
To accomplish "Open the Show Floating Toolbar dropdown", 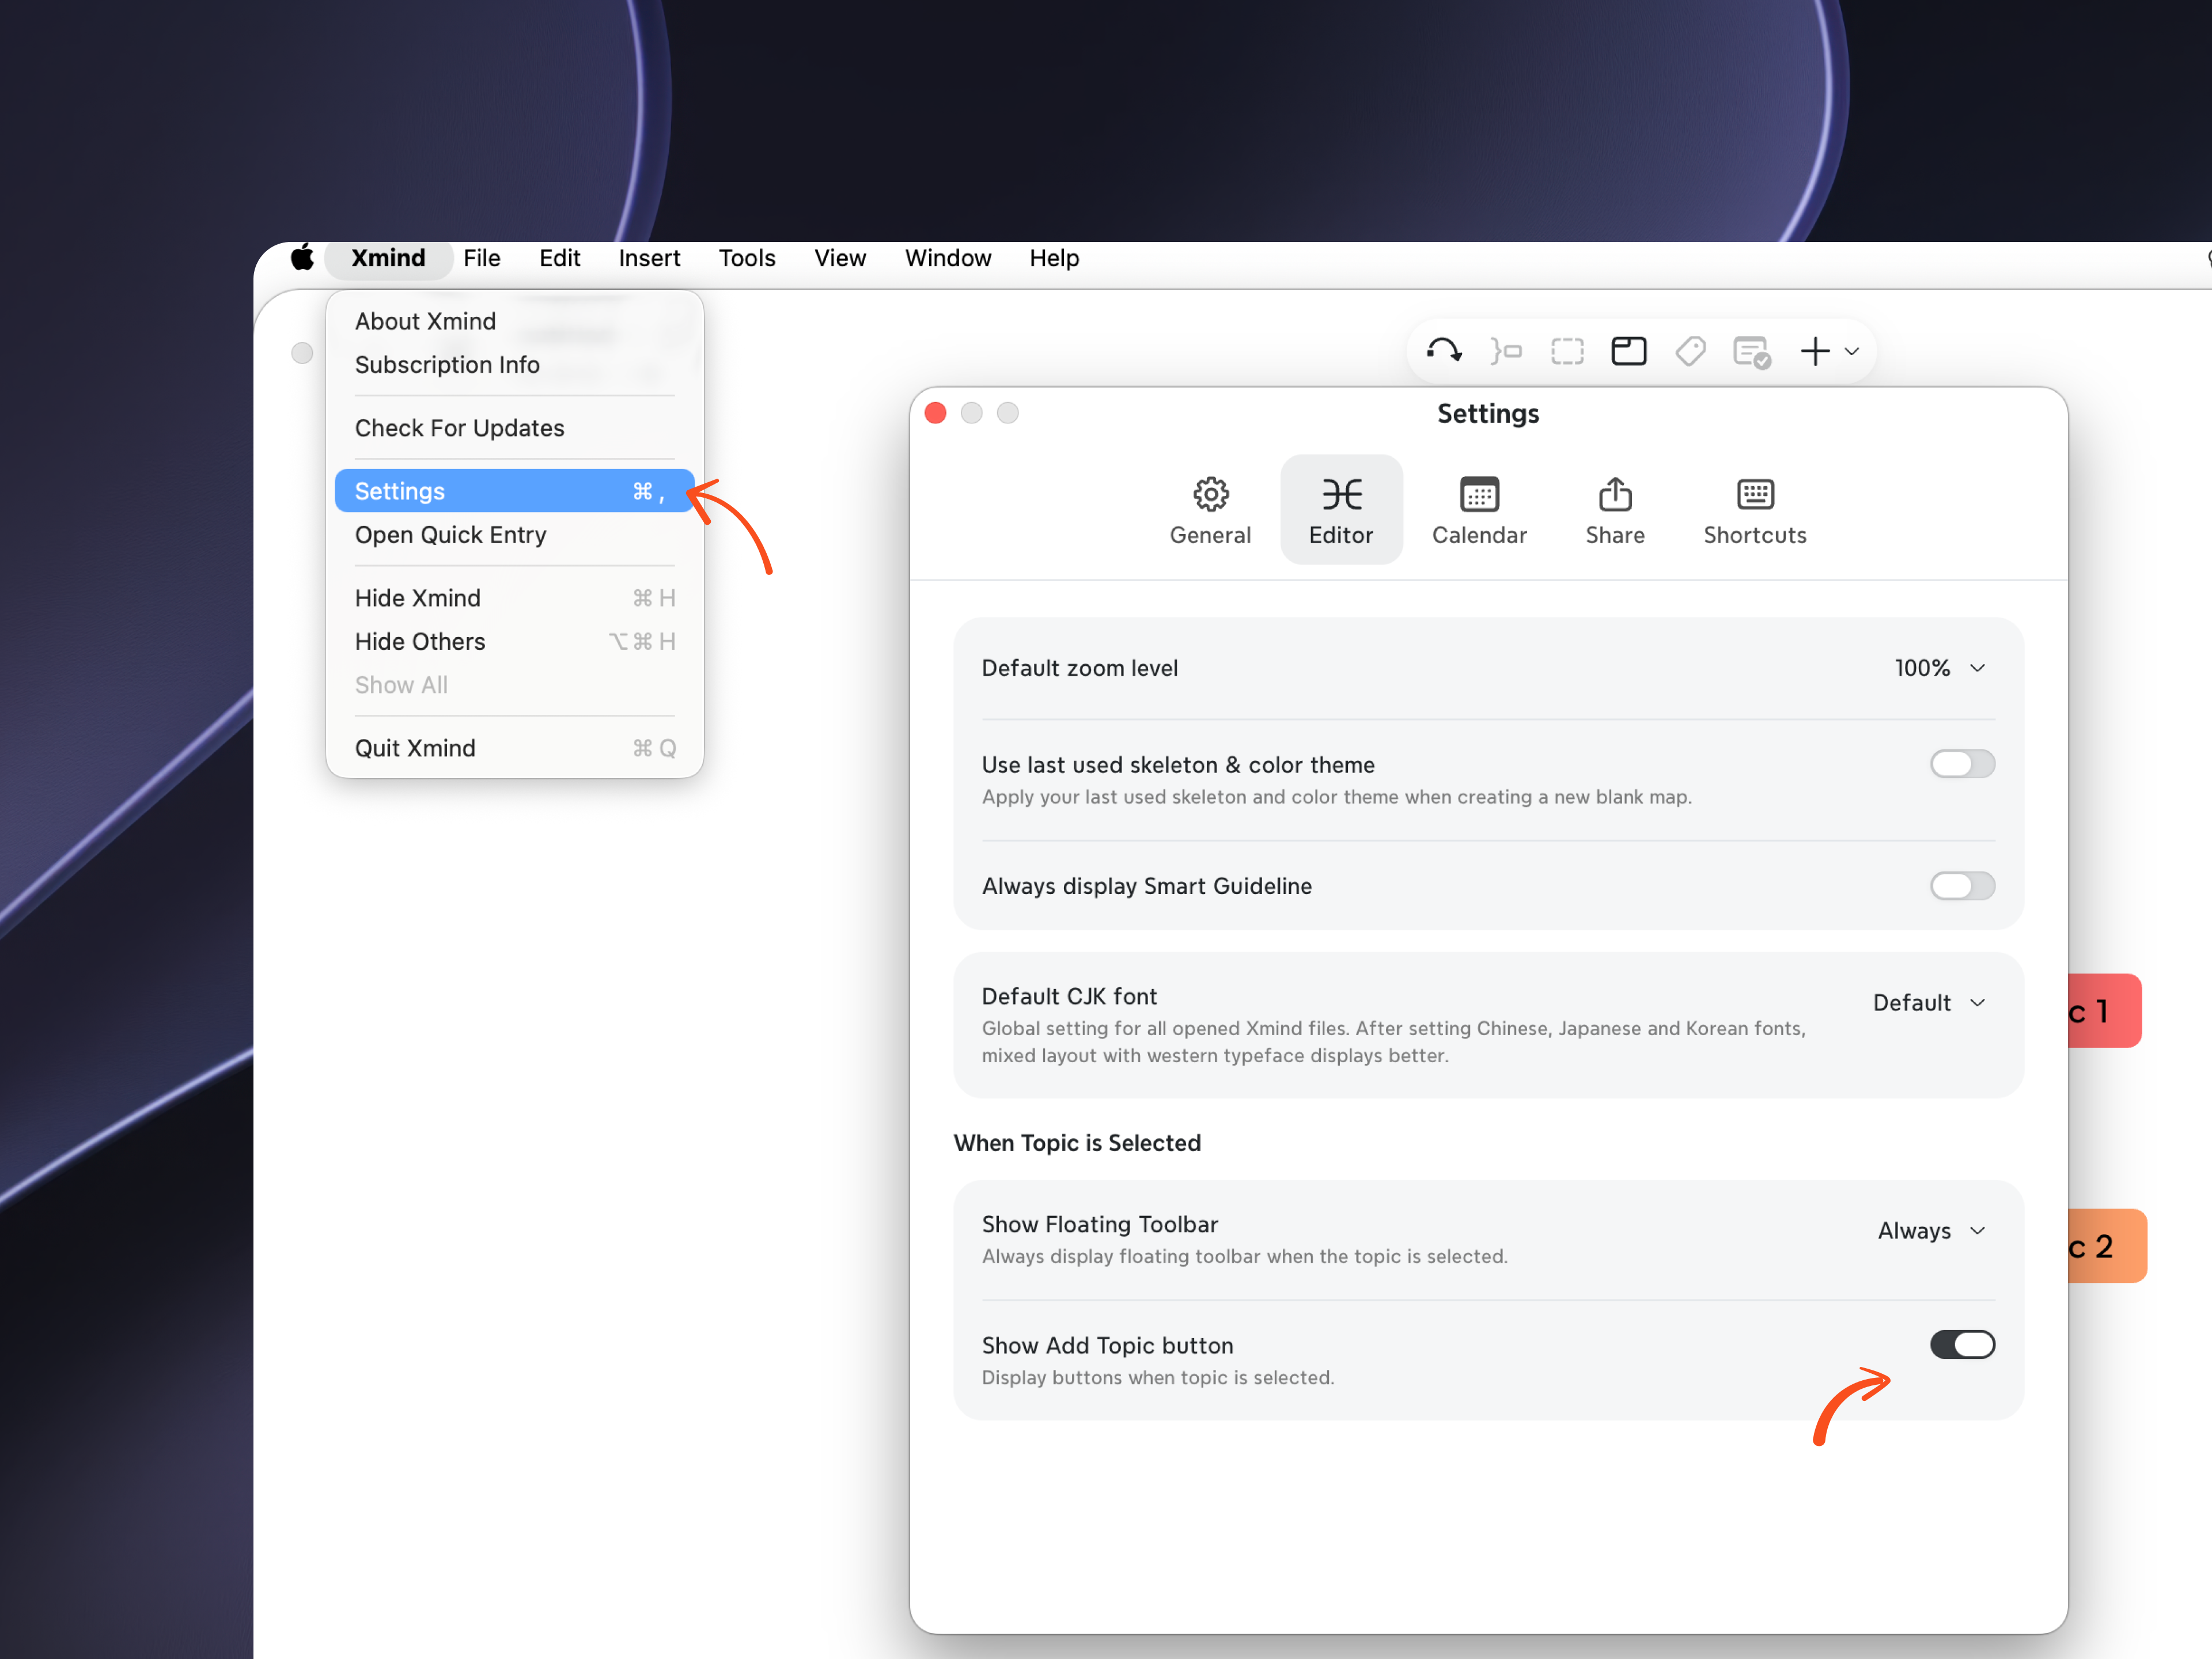I will (1931, 1231).
